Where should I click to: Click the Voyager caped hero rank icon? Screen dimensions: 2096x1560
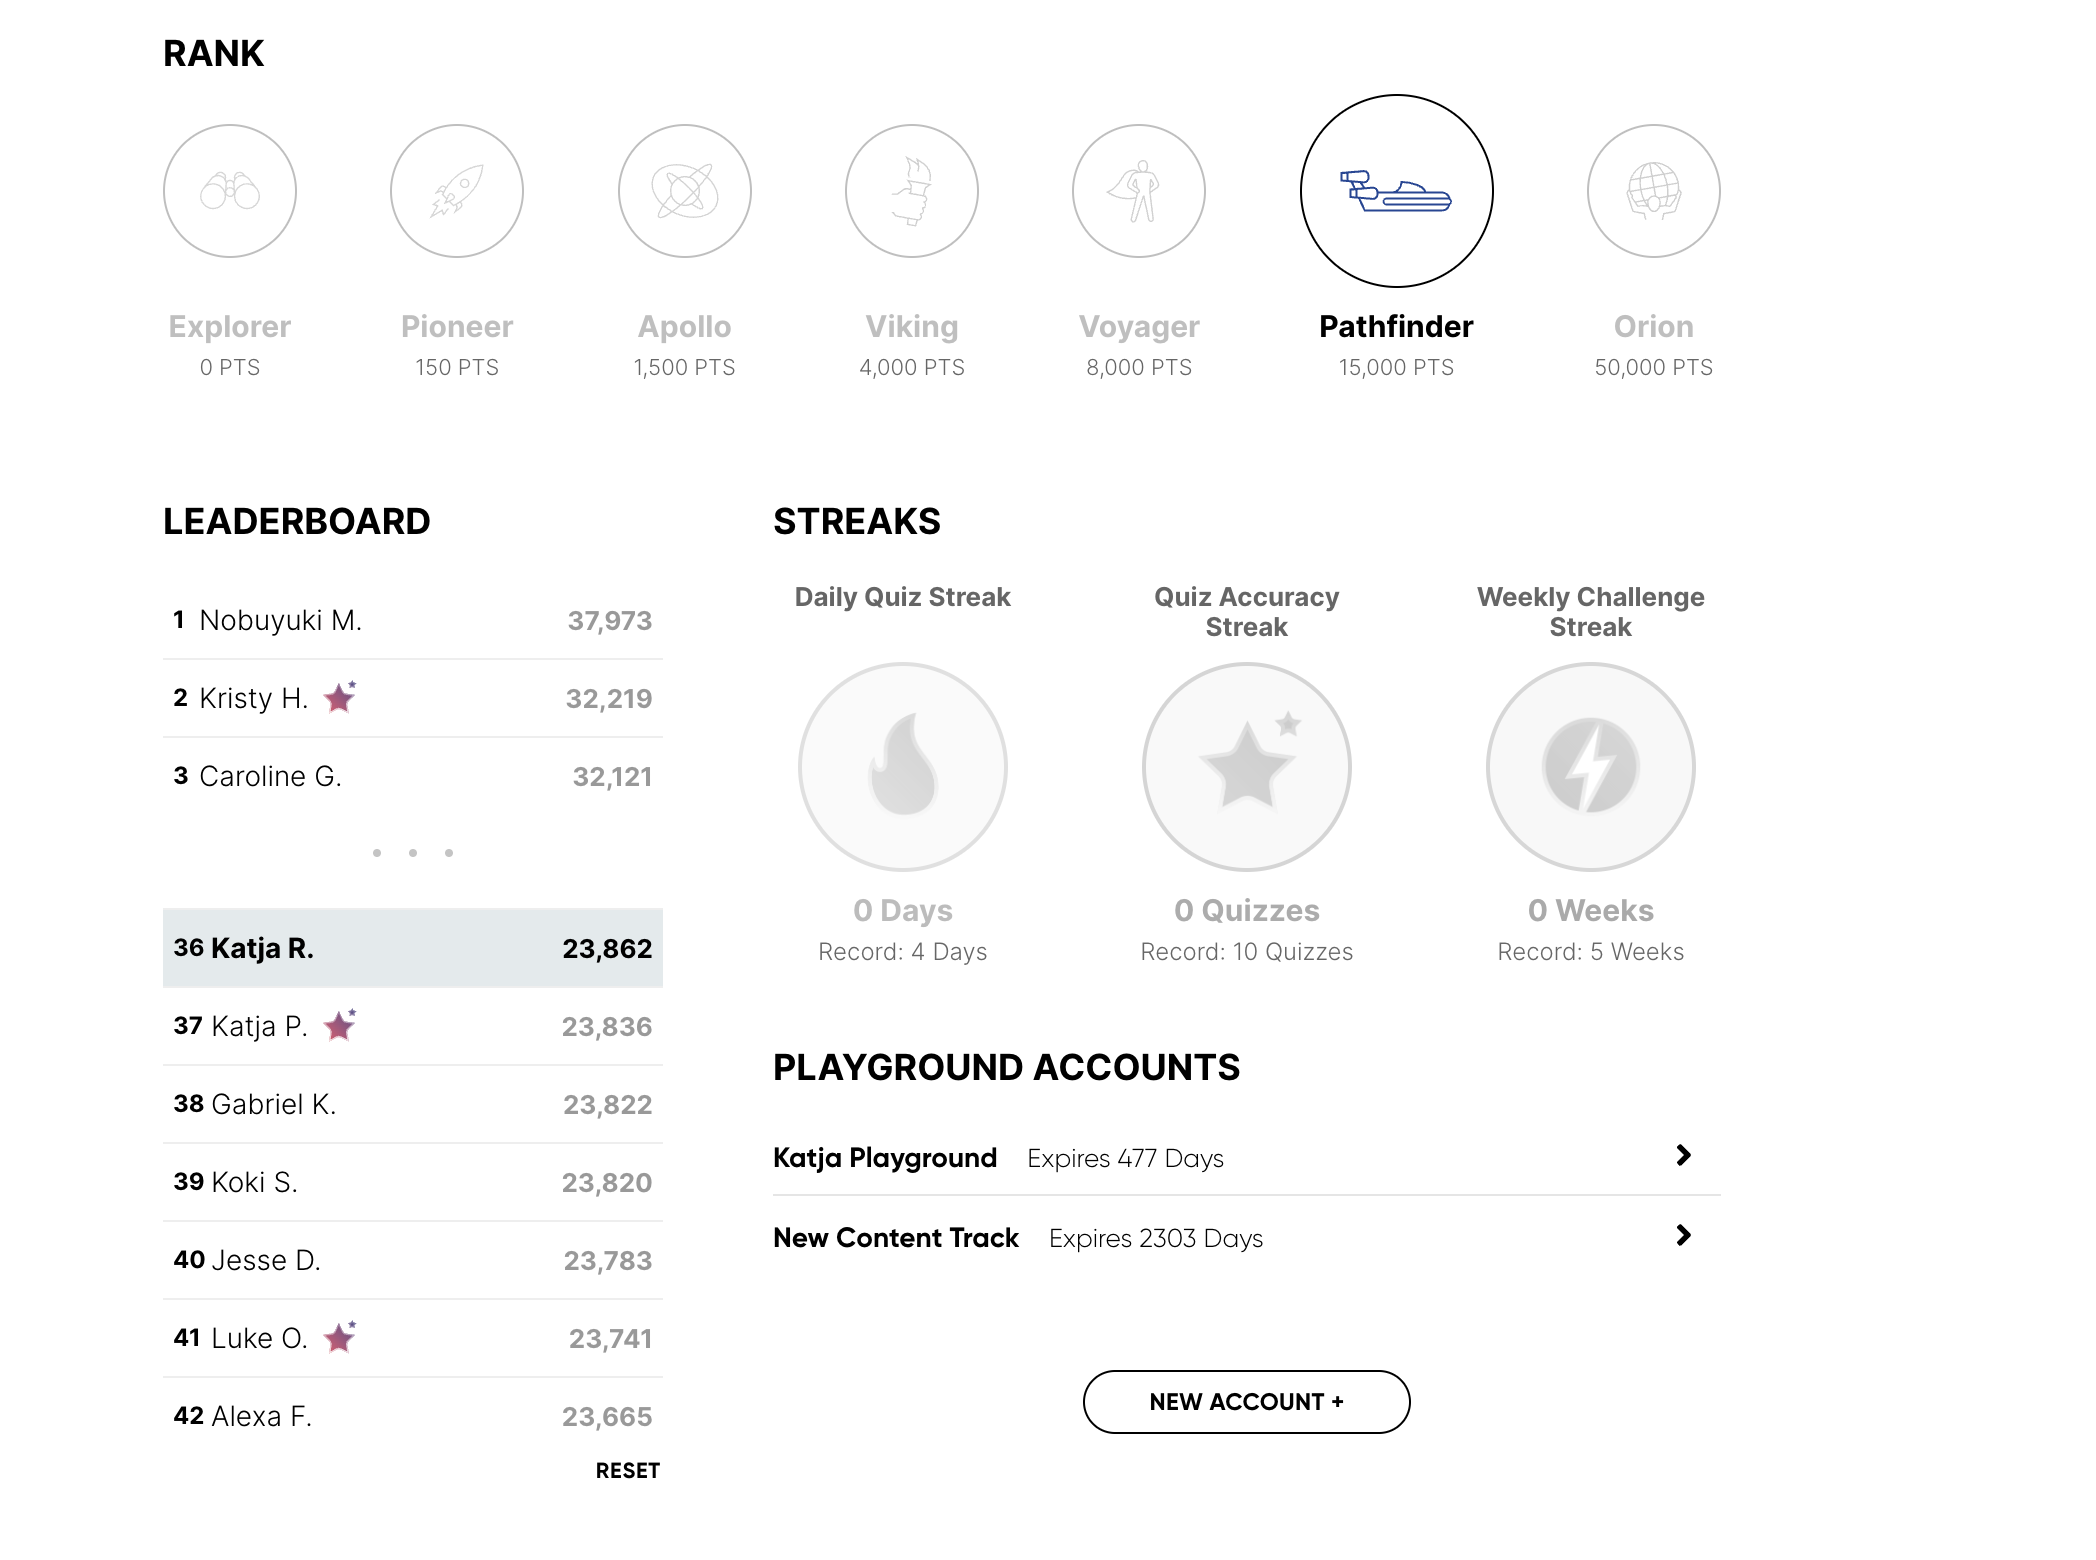coord(1139,191)
